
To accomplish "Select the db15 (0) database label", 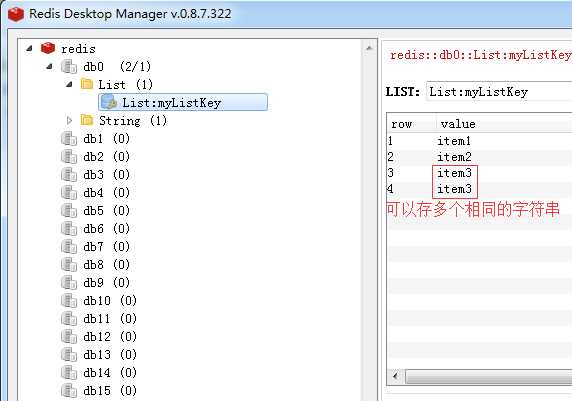I will tap(110, 391).
